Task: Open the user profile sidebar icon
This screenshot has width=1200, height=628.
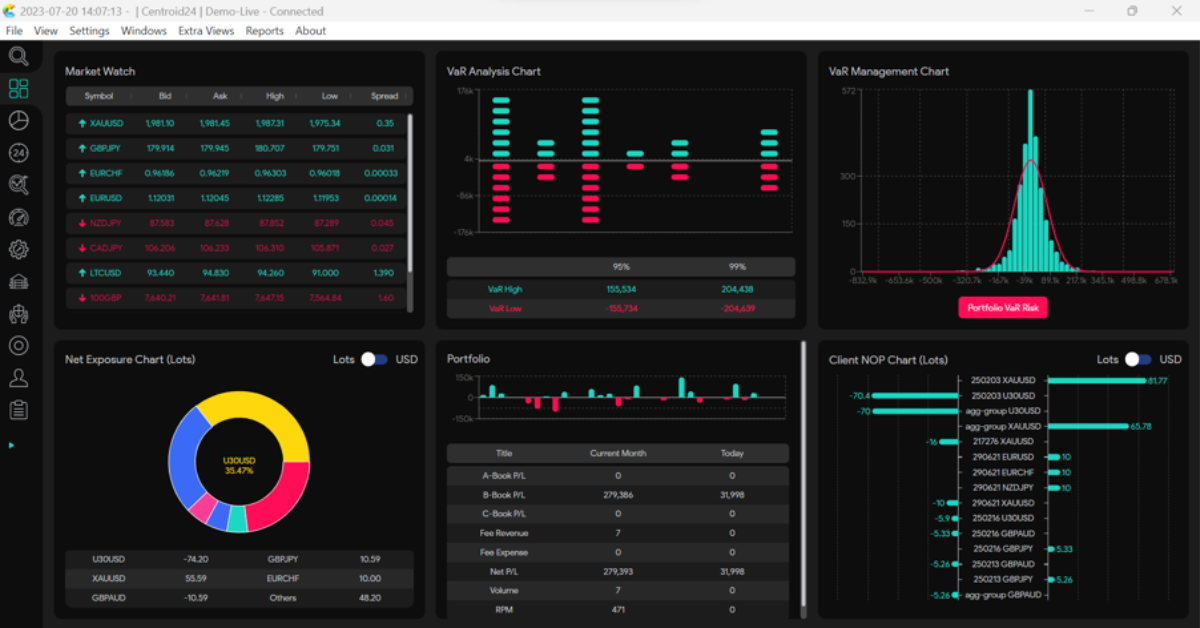Action: [18, 378]
